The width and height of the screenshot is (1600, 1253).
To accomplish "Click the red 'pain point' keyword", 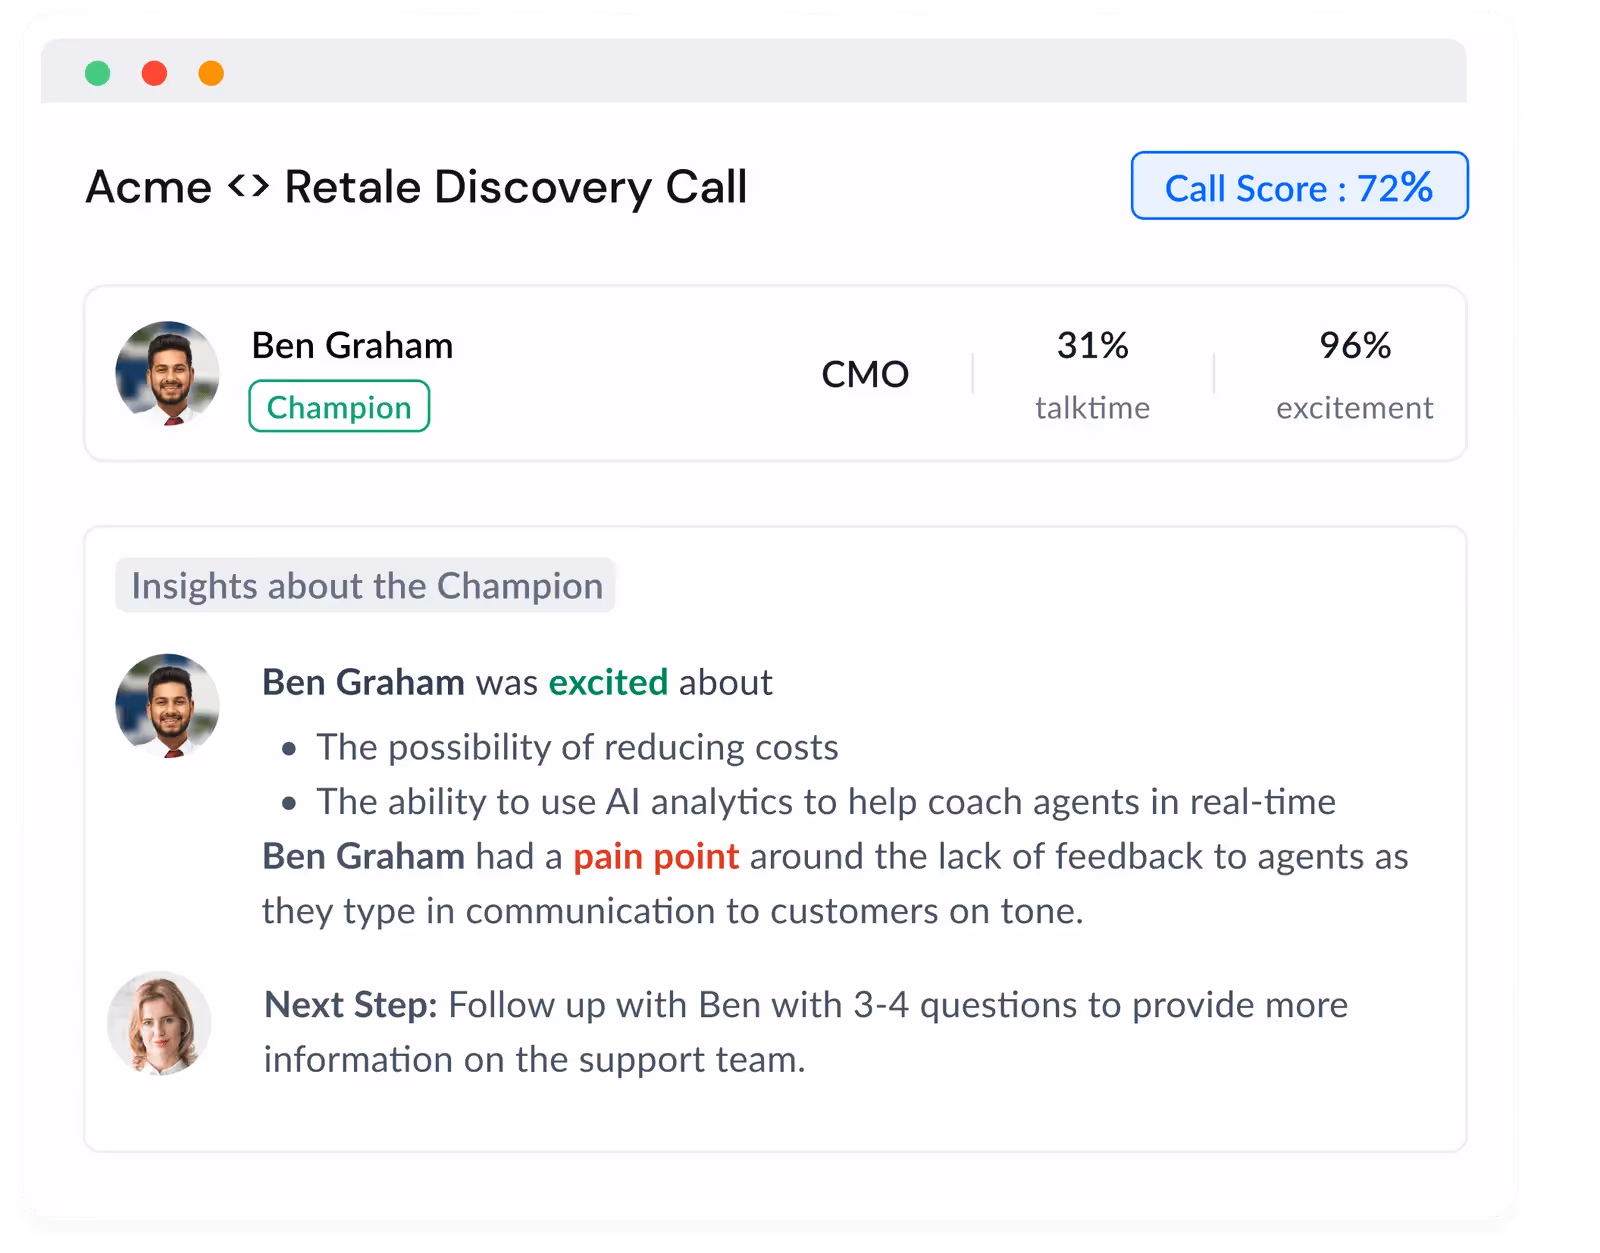I will click(x=656, y=857).
